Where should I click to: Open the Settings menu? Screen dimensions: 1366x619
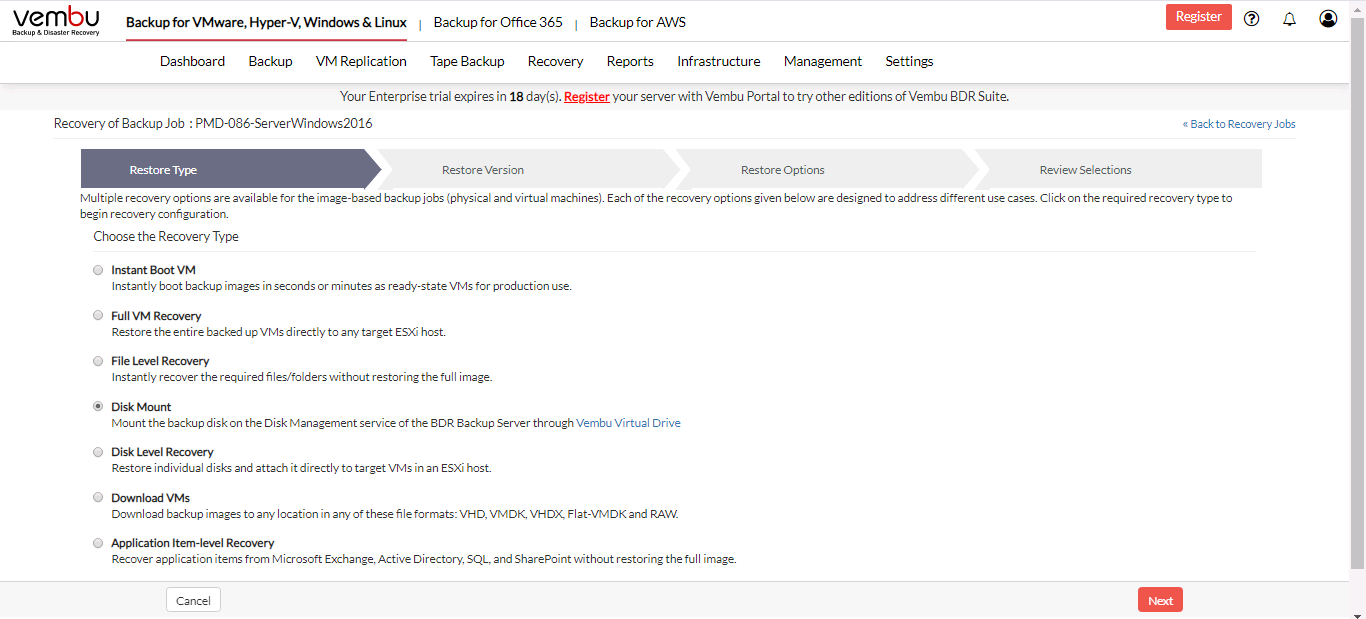pos(909,61)
